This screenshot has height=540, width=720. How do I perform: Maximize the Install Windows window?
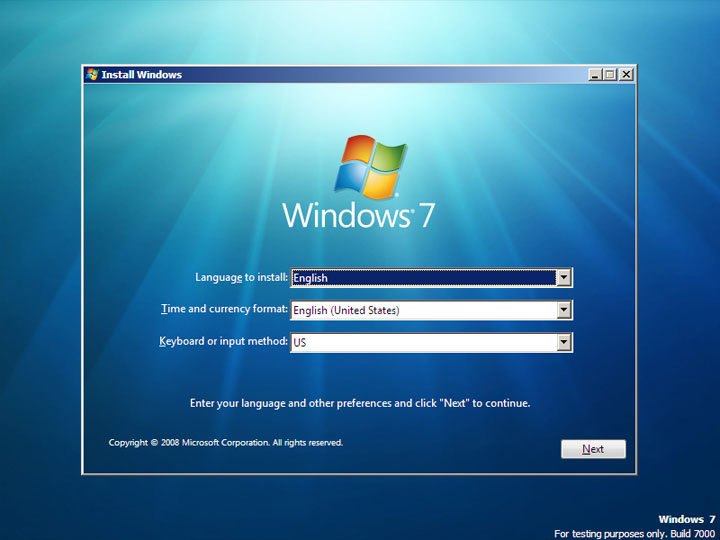click(610, 74)
